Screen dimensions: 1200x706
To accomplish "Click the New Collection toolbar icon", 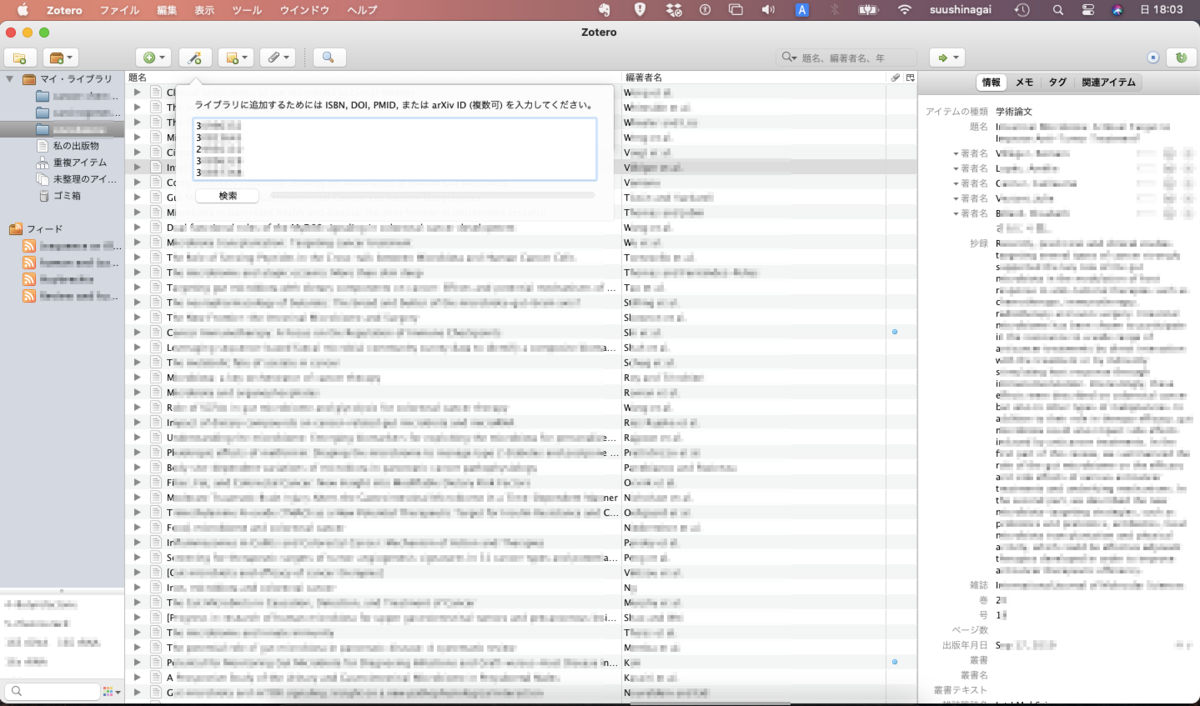I will point(21,58).
